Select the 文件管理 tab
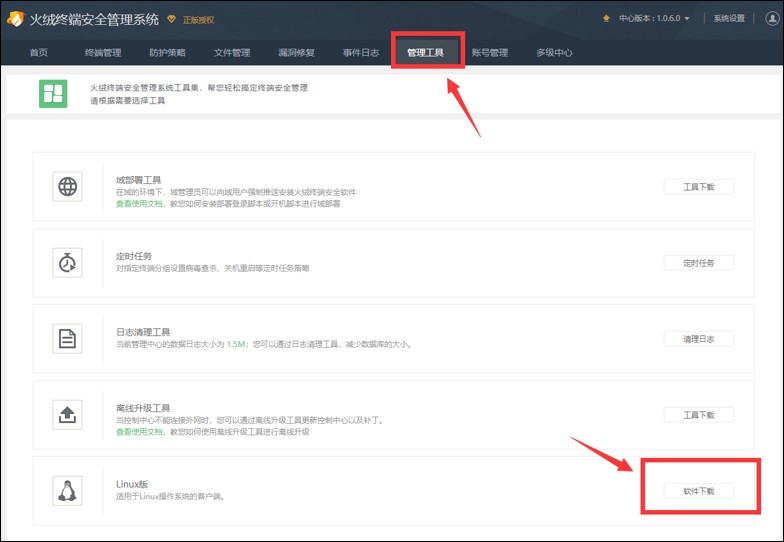The height and width of the screenshot is (542, 784). pos(232,52)
